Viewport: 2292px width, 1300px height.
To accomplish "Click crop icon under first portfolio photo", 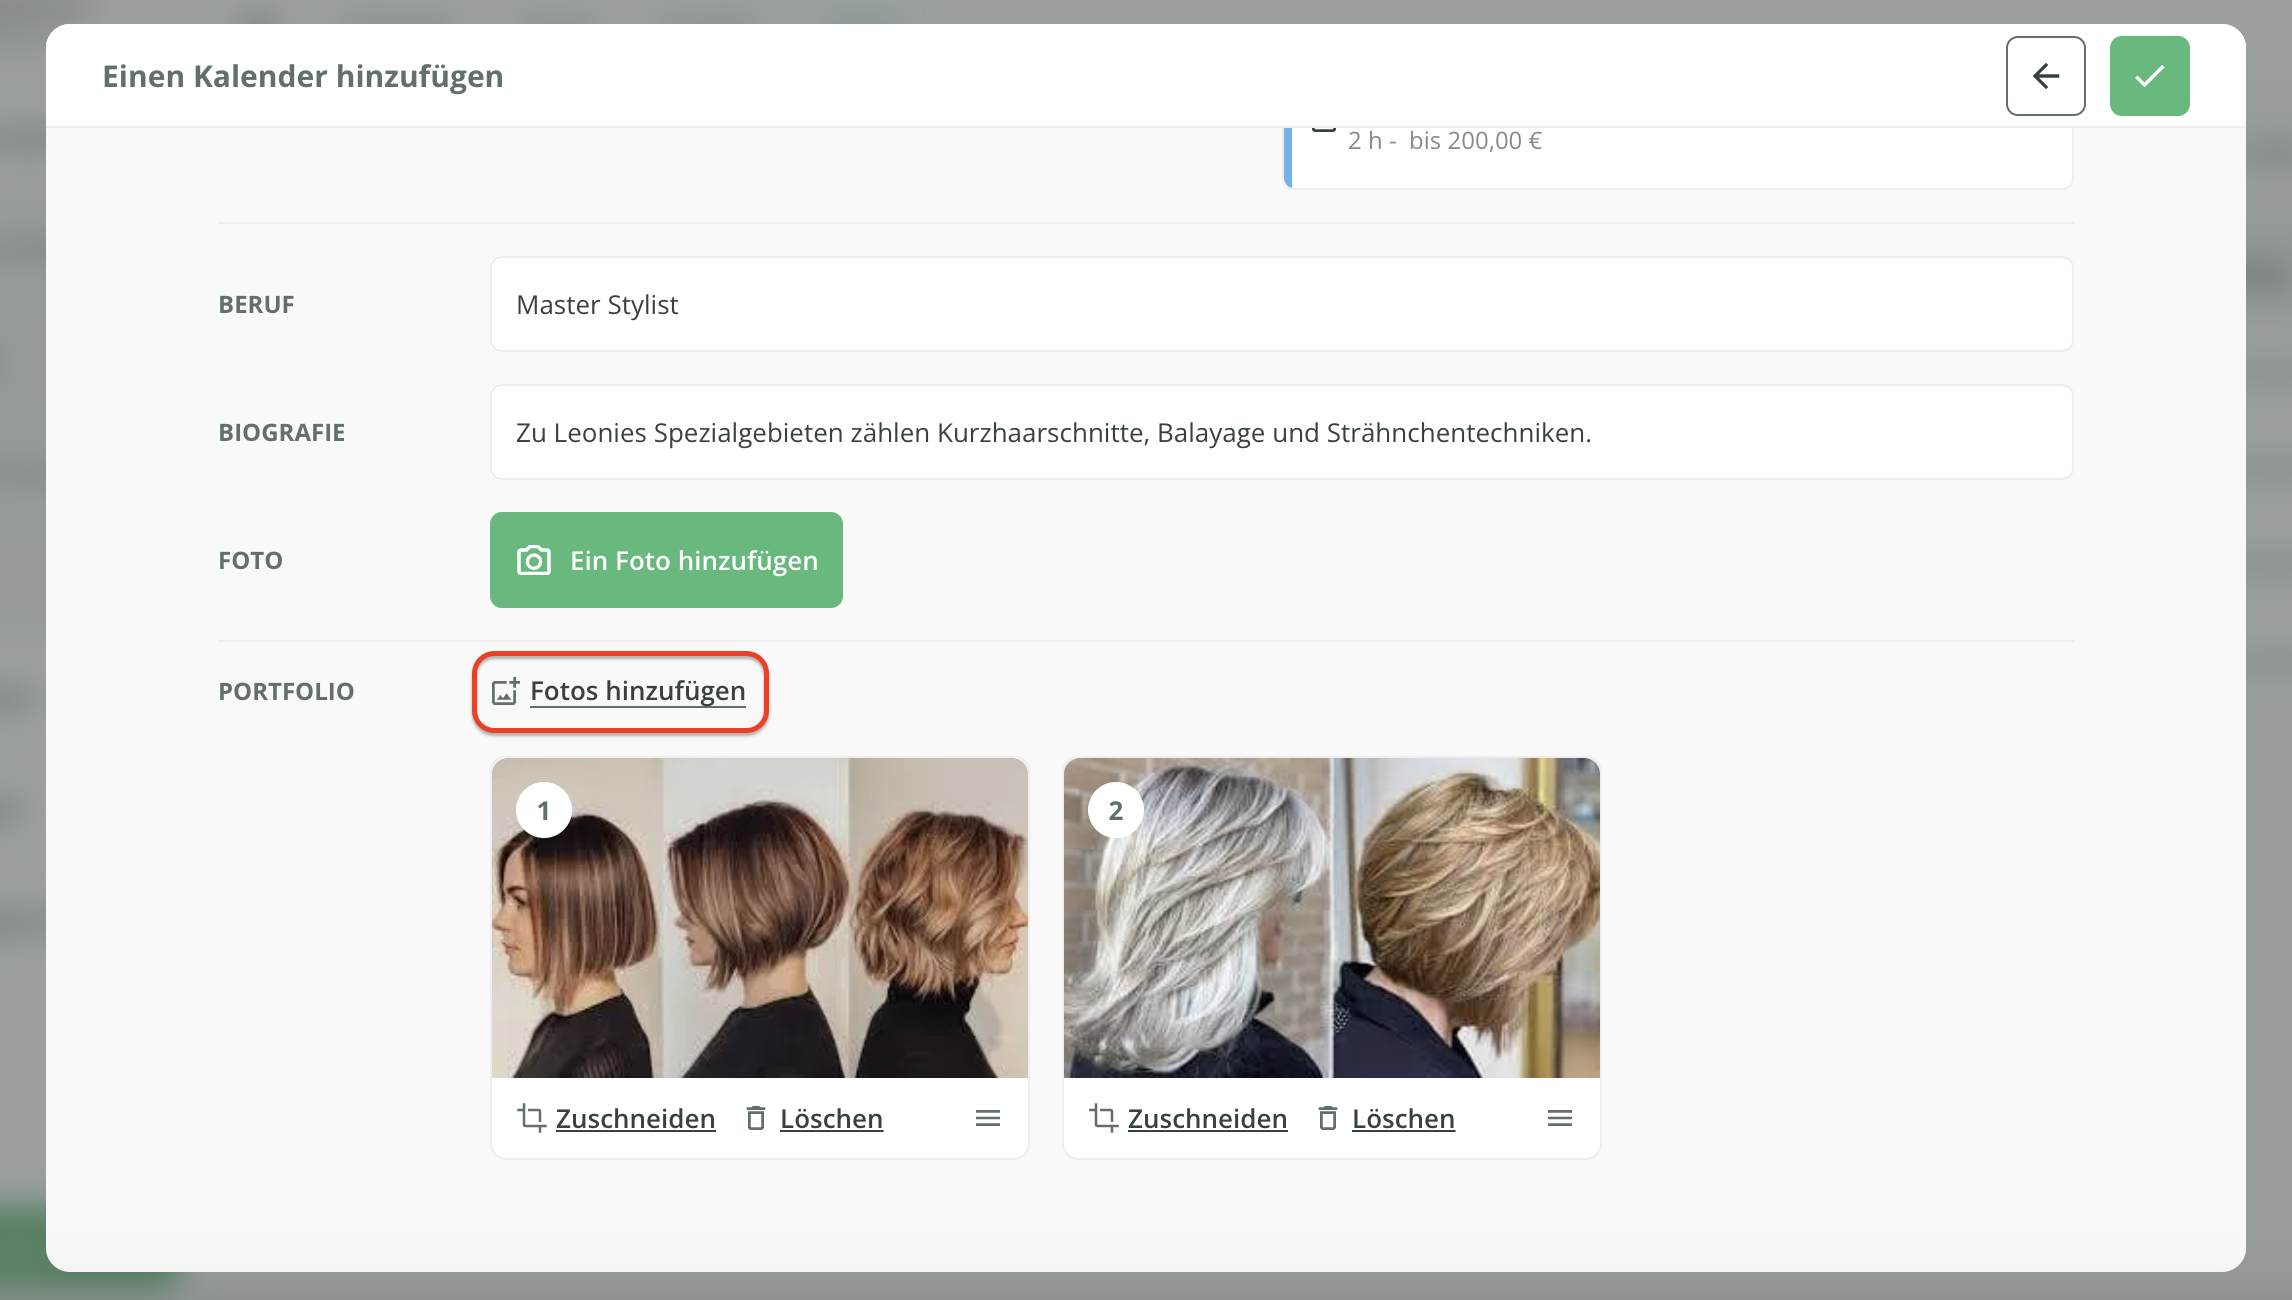I will [x=531, y=1118].
